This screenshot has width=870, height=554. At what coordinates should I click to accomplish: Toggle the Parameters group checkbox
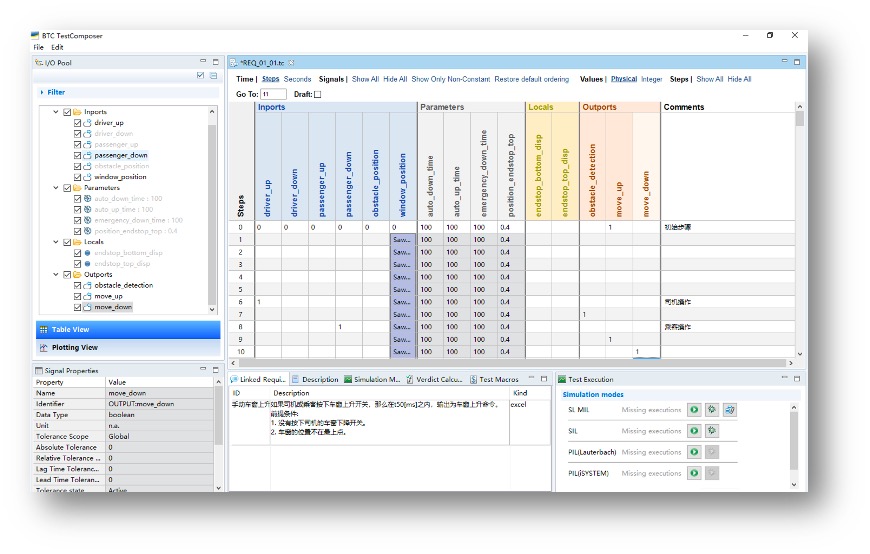tap(67, 188)
